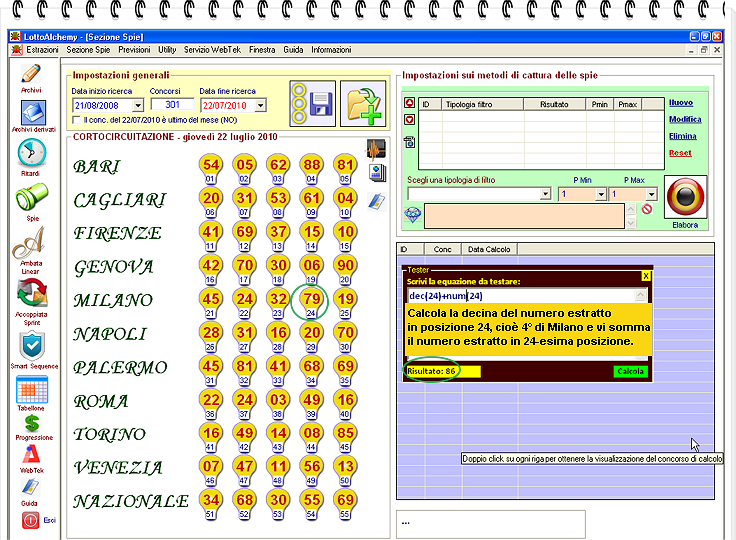This screenshot has width=736, height=540.
Task: Click the blue notebook icon beside the draw board
Action: click(x=376, y=202)
